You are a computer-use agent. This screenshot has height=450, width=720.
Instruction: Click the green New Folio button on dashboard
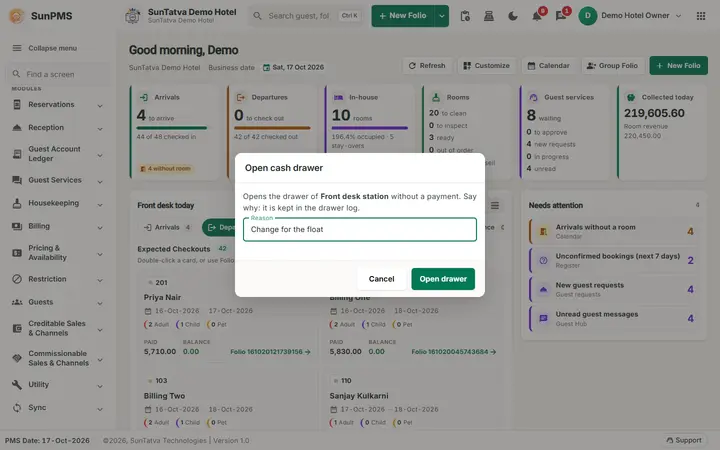pyautogui.click(x=678, y=66)
